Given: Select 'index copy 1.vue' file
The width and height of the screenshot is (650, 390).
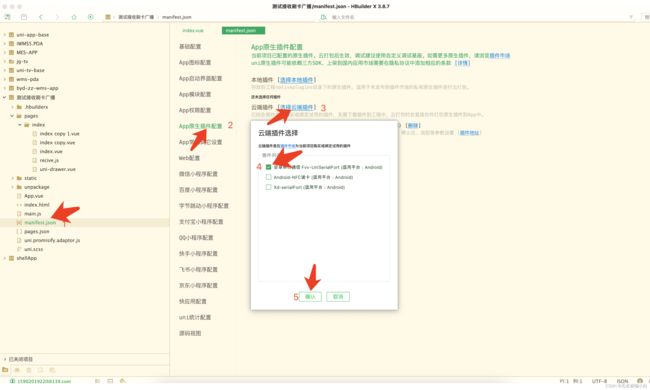Looking at the screenshot, I should coord(59,134).
